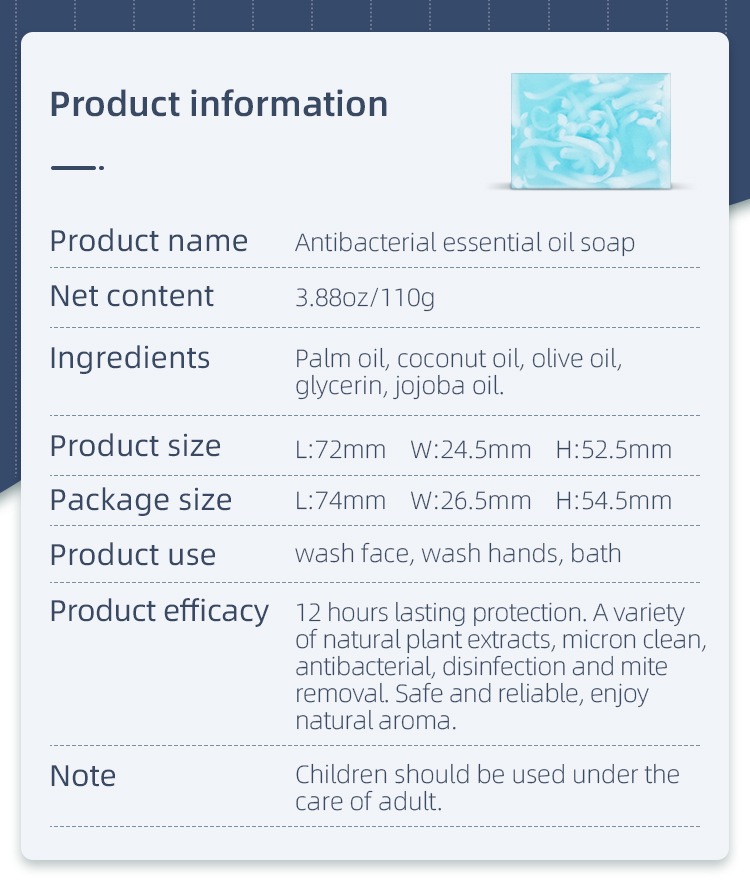750x885 pixels.
Task: Click the W:24.5mm product width value
Action: (x=471, y=450)
